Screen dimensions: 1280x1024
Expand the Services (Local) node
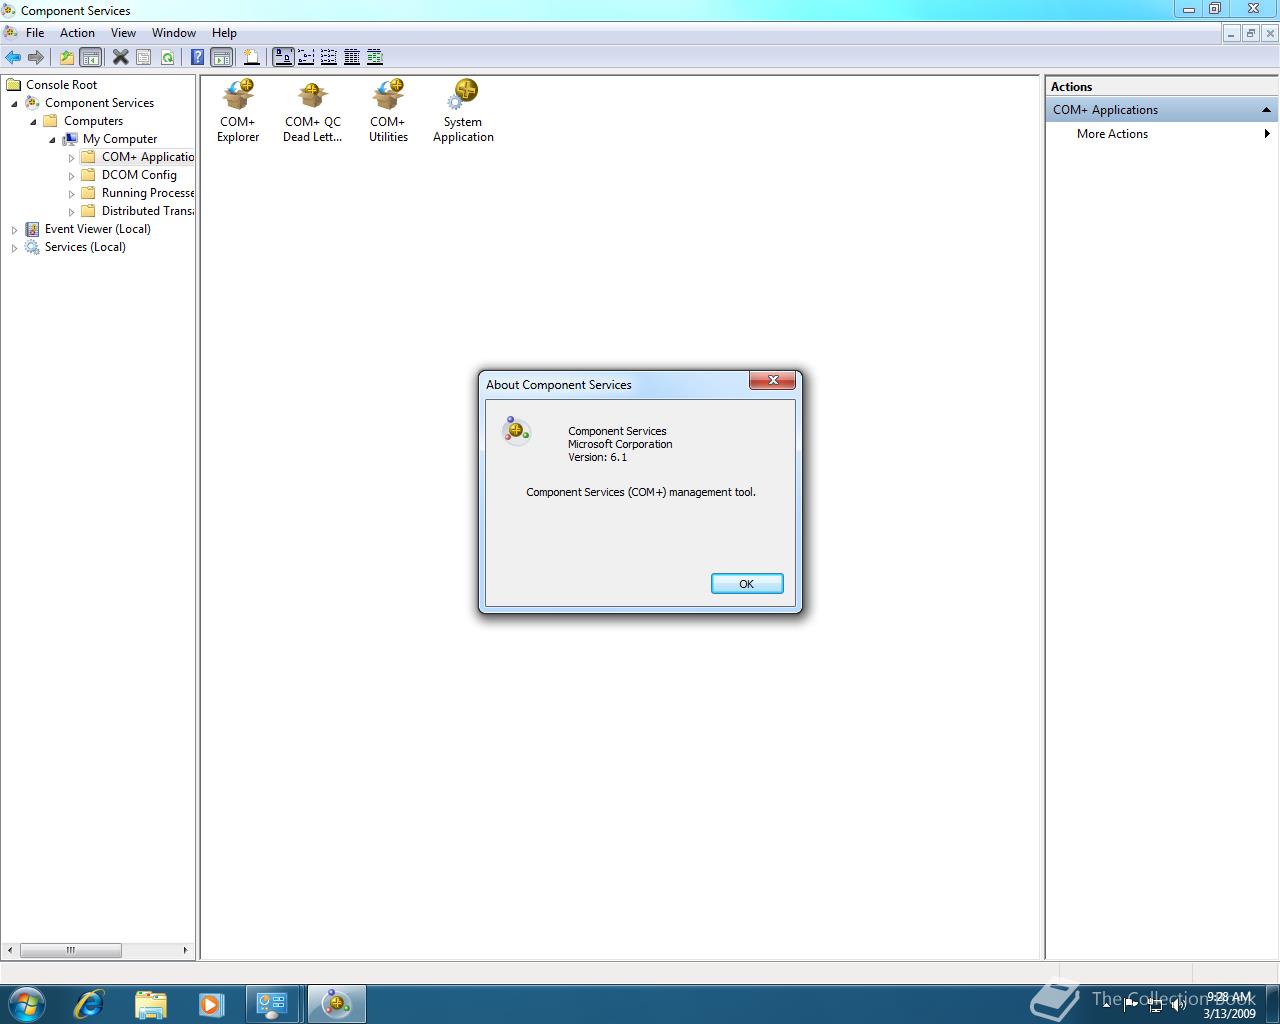coord(14,248)
